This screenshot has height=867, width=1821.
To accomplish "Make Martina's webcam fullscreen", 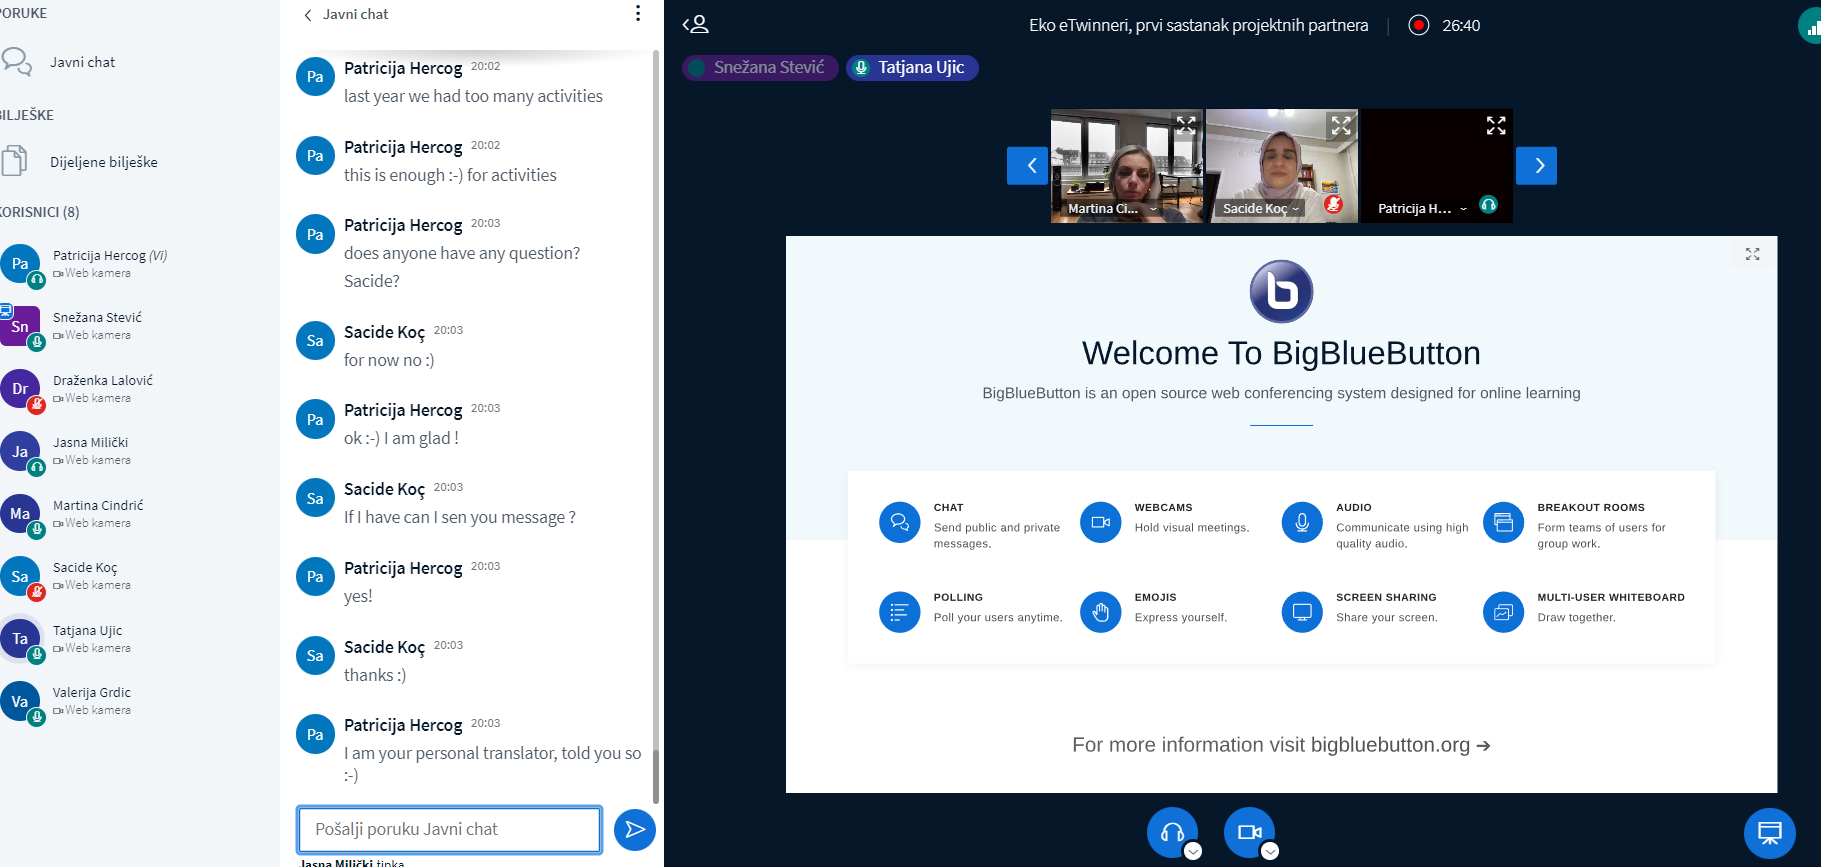I will [x=1186, y=125].
